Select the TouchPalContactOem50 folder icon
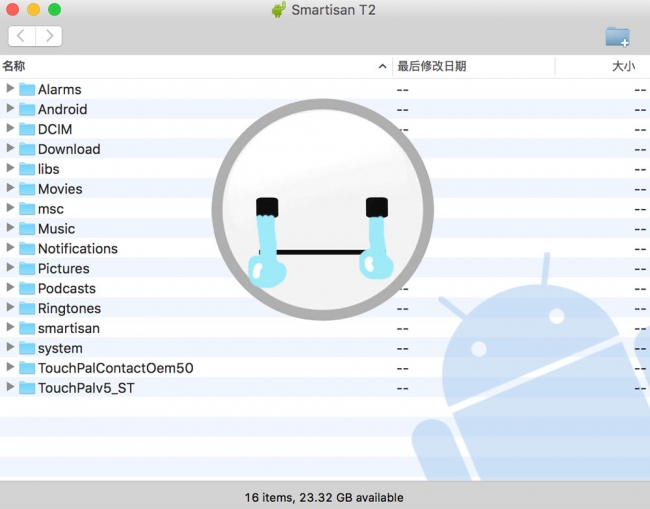 27,368
